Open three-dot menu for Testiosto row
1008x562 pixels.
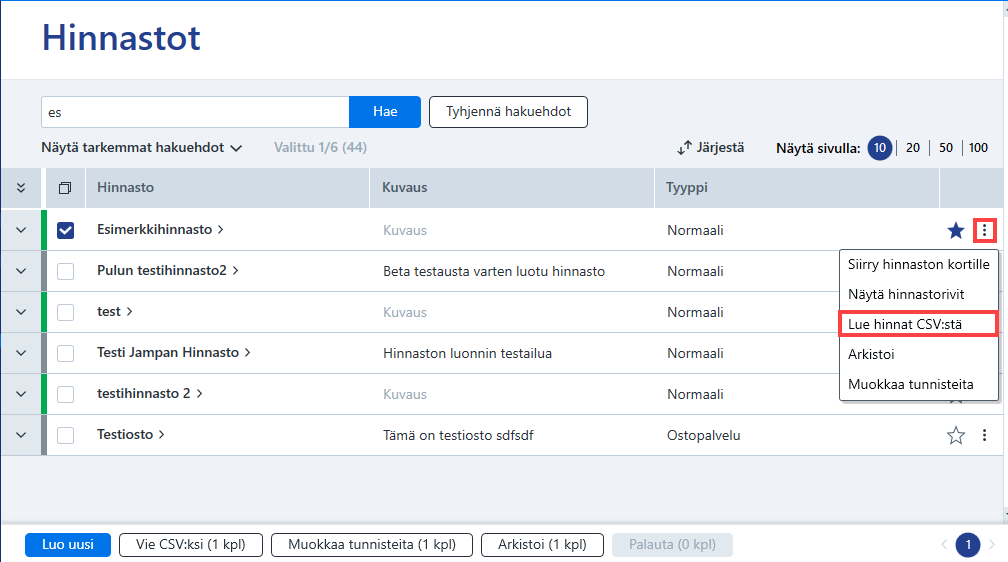click(x=984, y=435)
